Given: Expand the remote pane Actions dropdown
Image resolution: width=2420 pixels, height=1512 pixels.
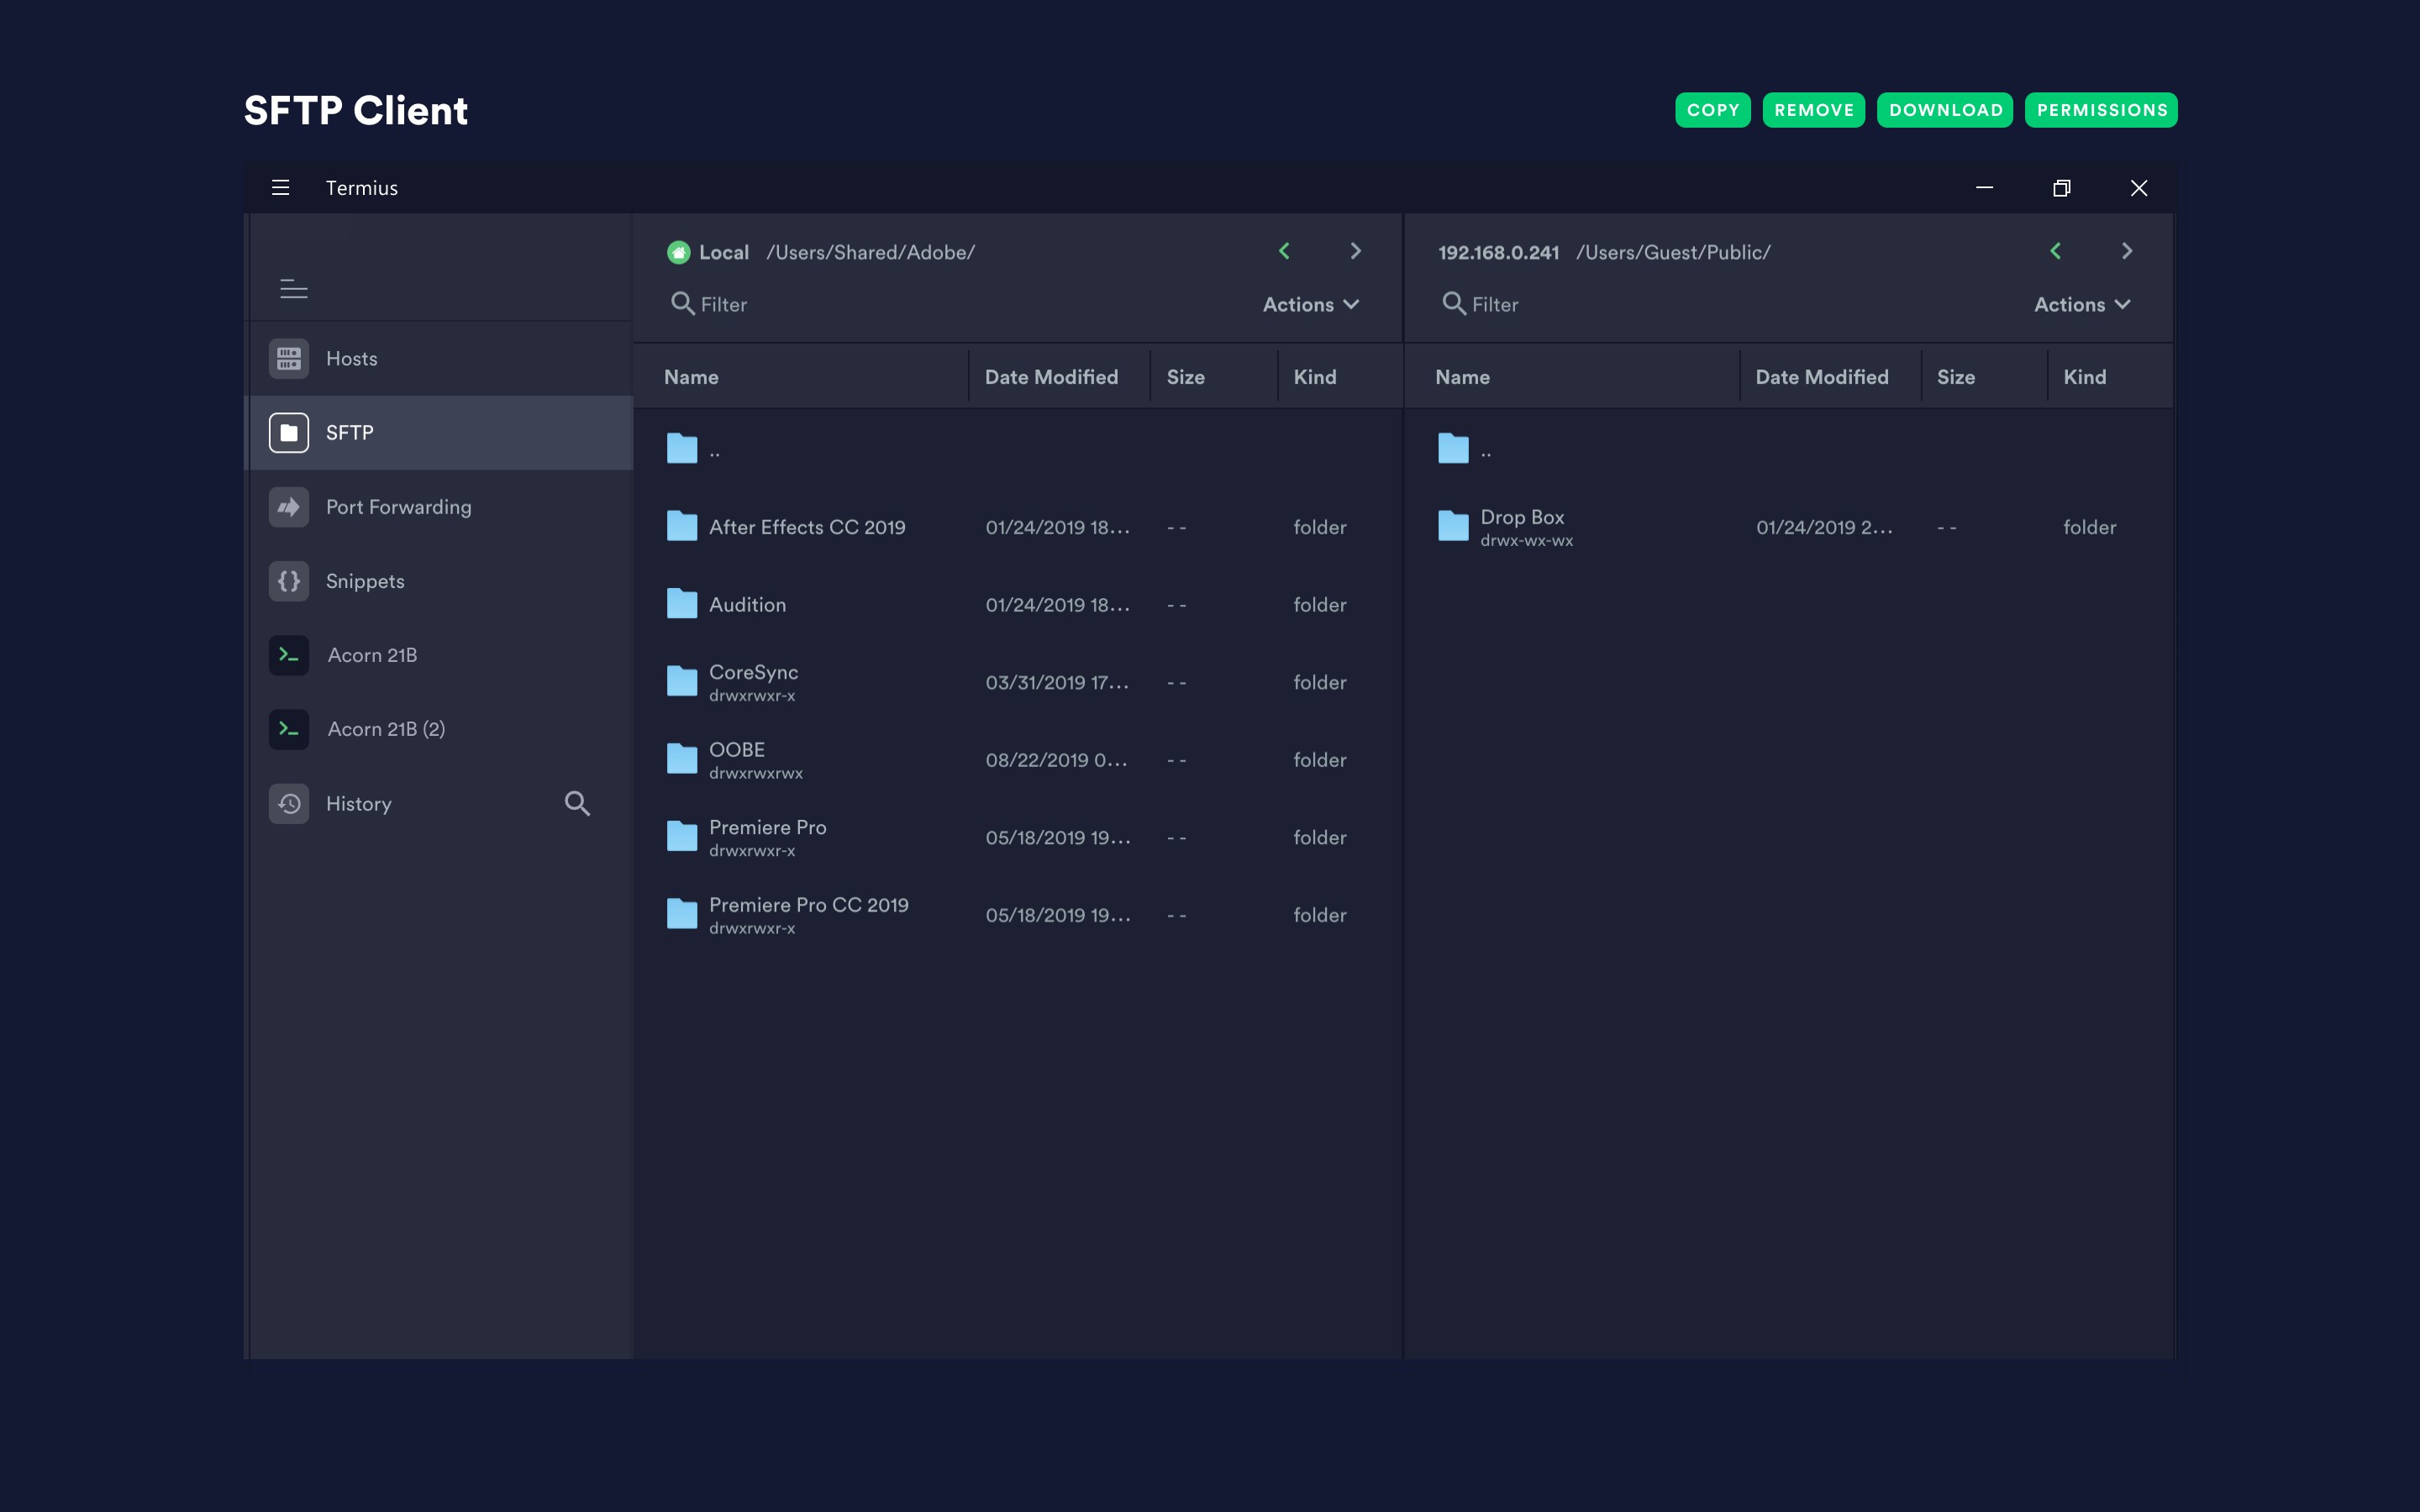Looking at the screenshot, I should (x=2082, y=304).
